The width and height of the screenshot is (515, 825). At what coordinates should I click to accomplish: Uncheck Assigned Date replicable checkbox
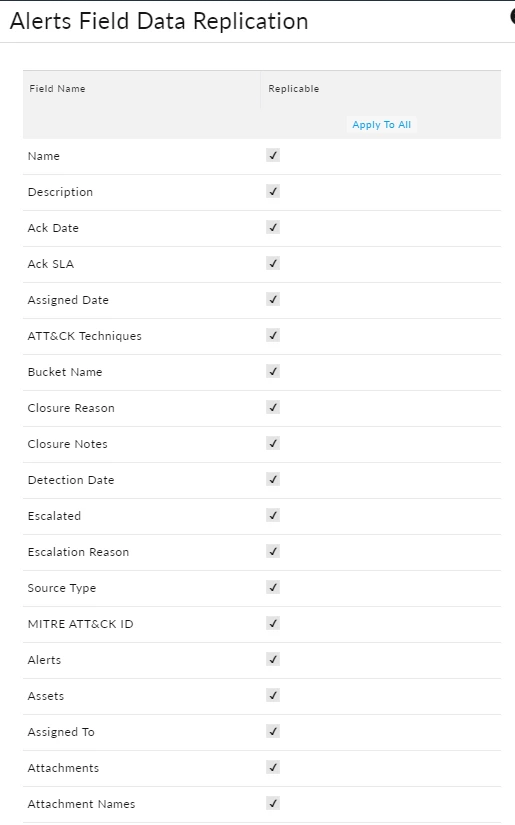(273, 299)
